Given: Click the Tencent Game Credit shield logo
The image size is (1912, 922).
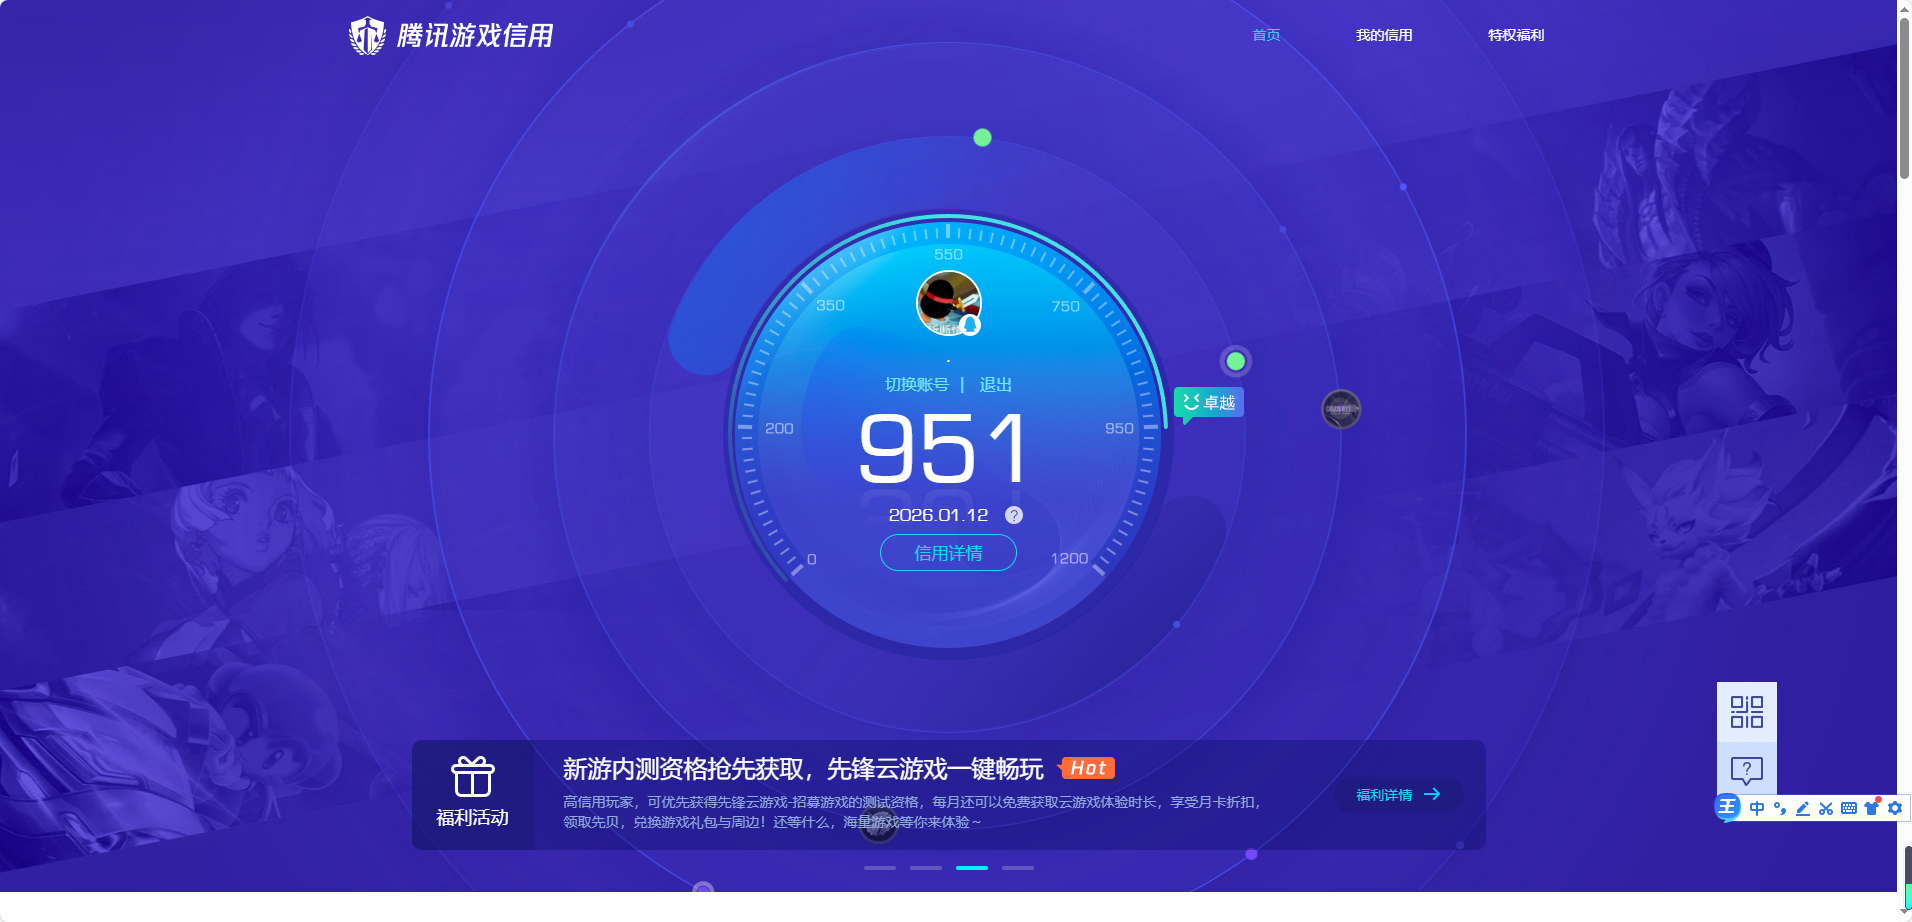Looking at the screenshot, I should (x=367, y=36).
